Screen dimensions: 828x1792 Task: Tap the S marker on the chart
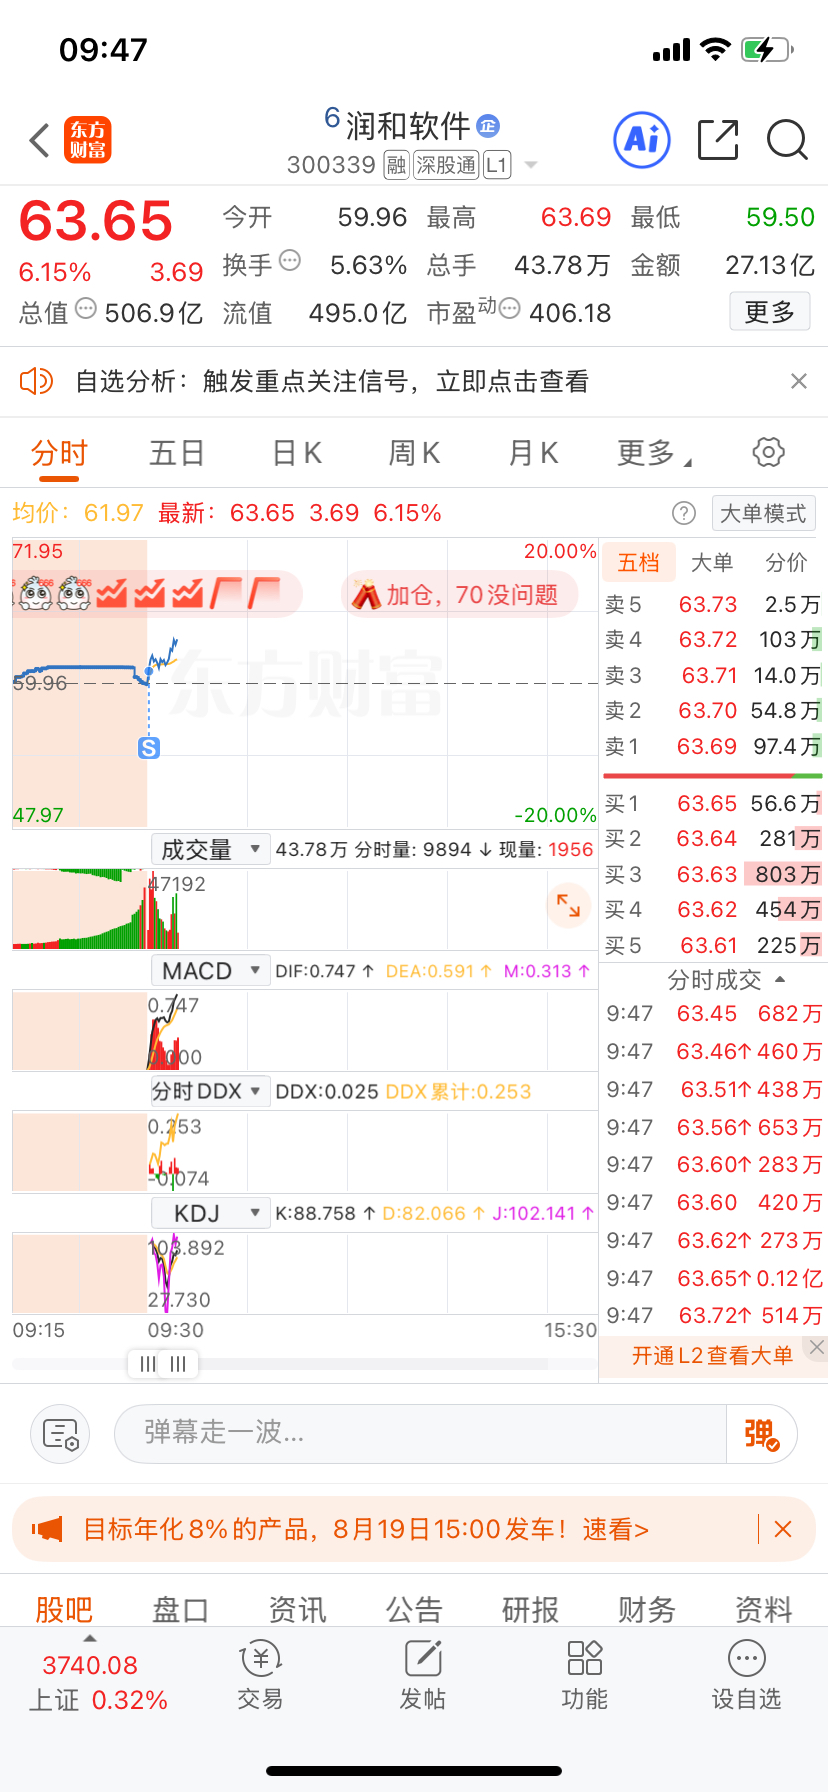149,748
